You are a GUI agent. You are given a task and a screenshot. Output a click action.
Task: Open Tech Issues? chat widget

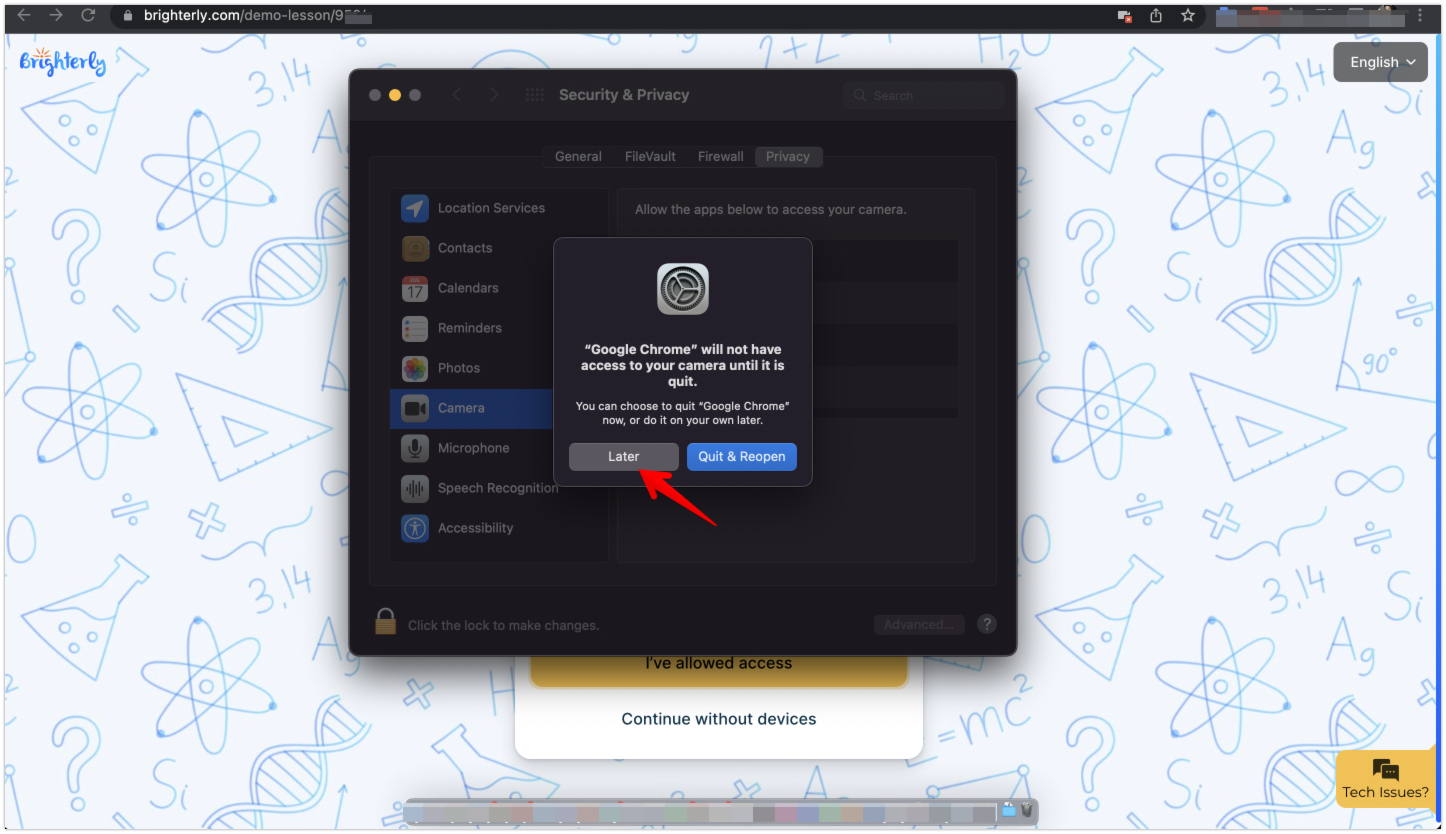point(1386,780)
